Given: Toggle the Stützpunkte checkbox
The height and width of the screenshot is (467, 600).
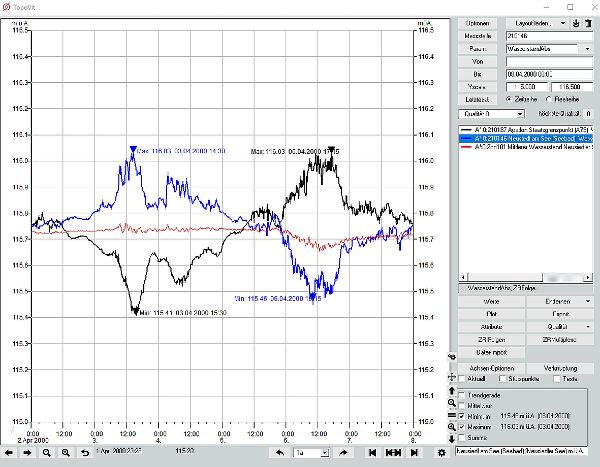Looking at the screenshot, I should click(x=502, y=379).
